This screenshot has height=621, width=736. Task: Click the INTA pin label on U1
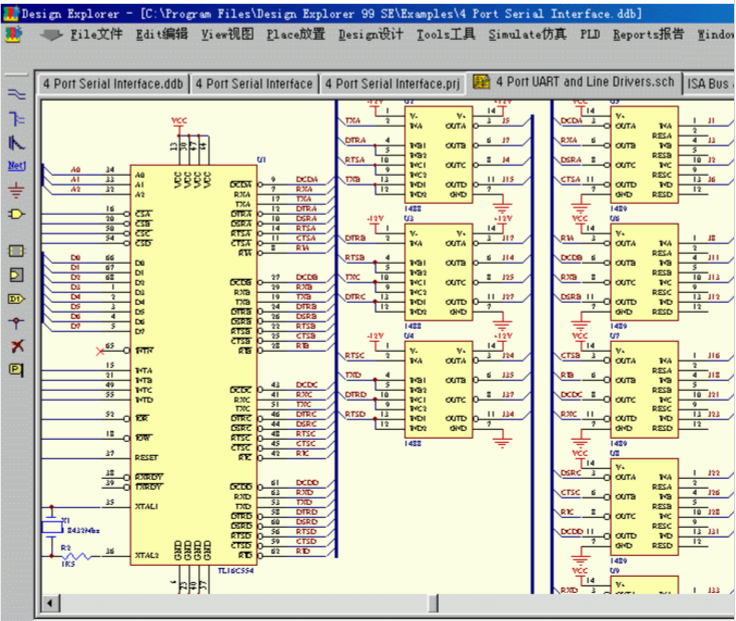point(144,370)
